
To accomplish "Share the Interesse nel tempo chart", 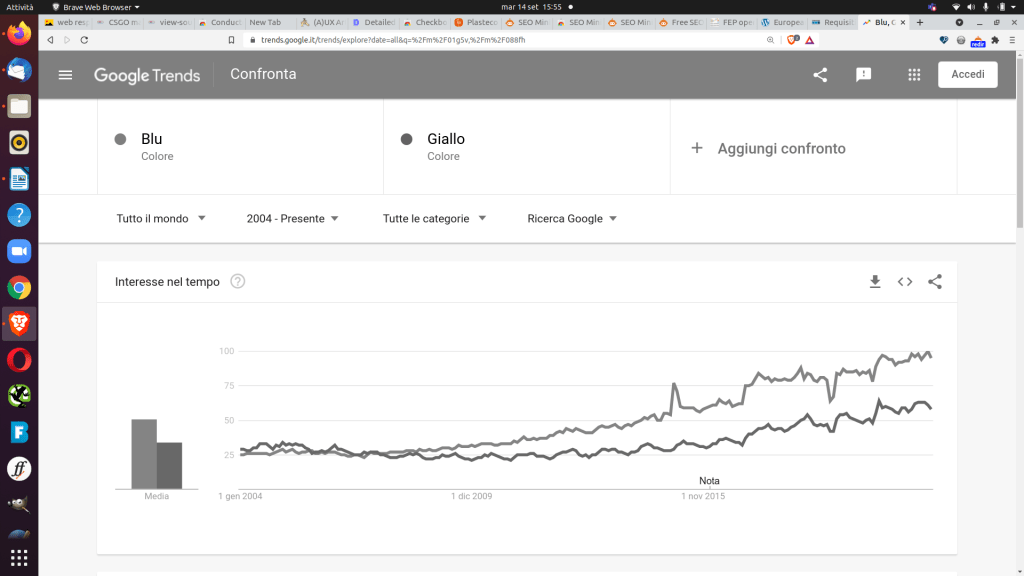I will (x=935, y=282).
